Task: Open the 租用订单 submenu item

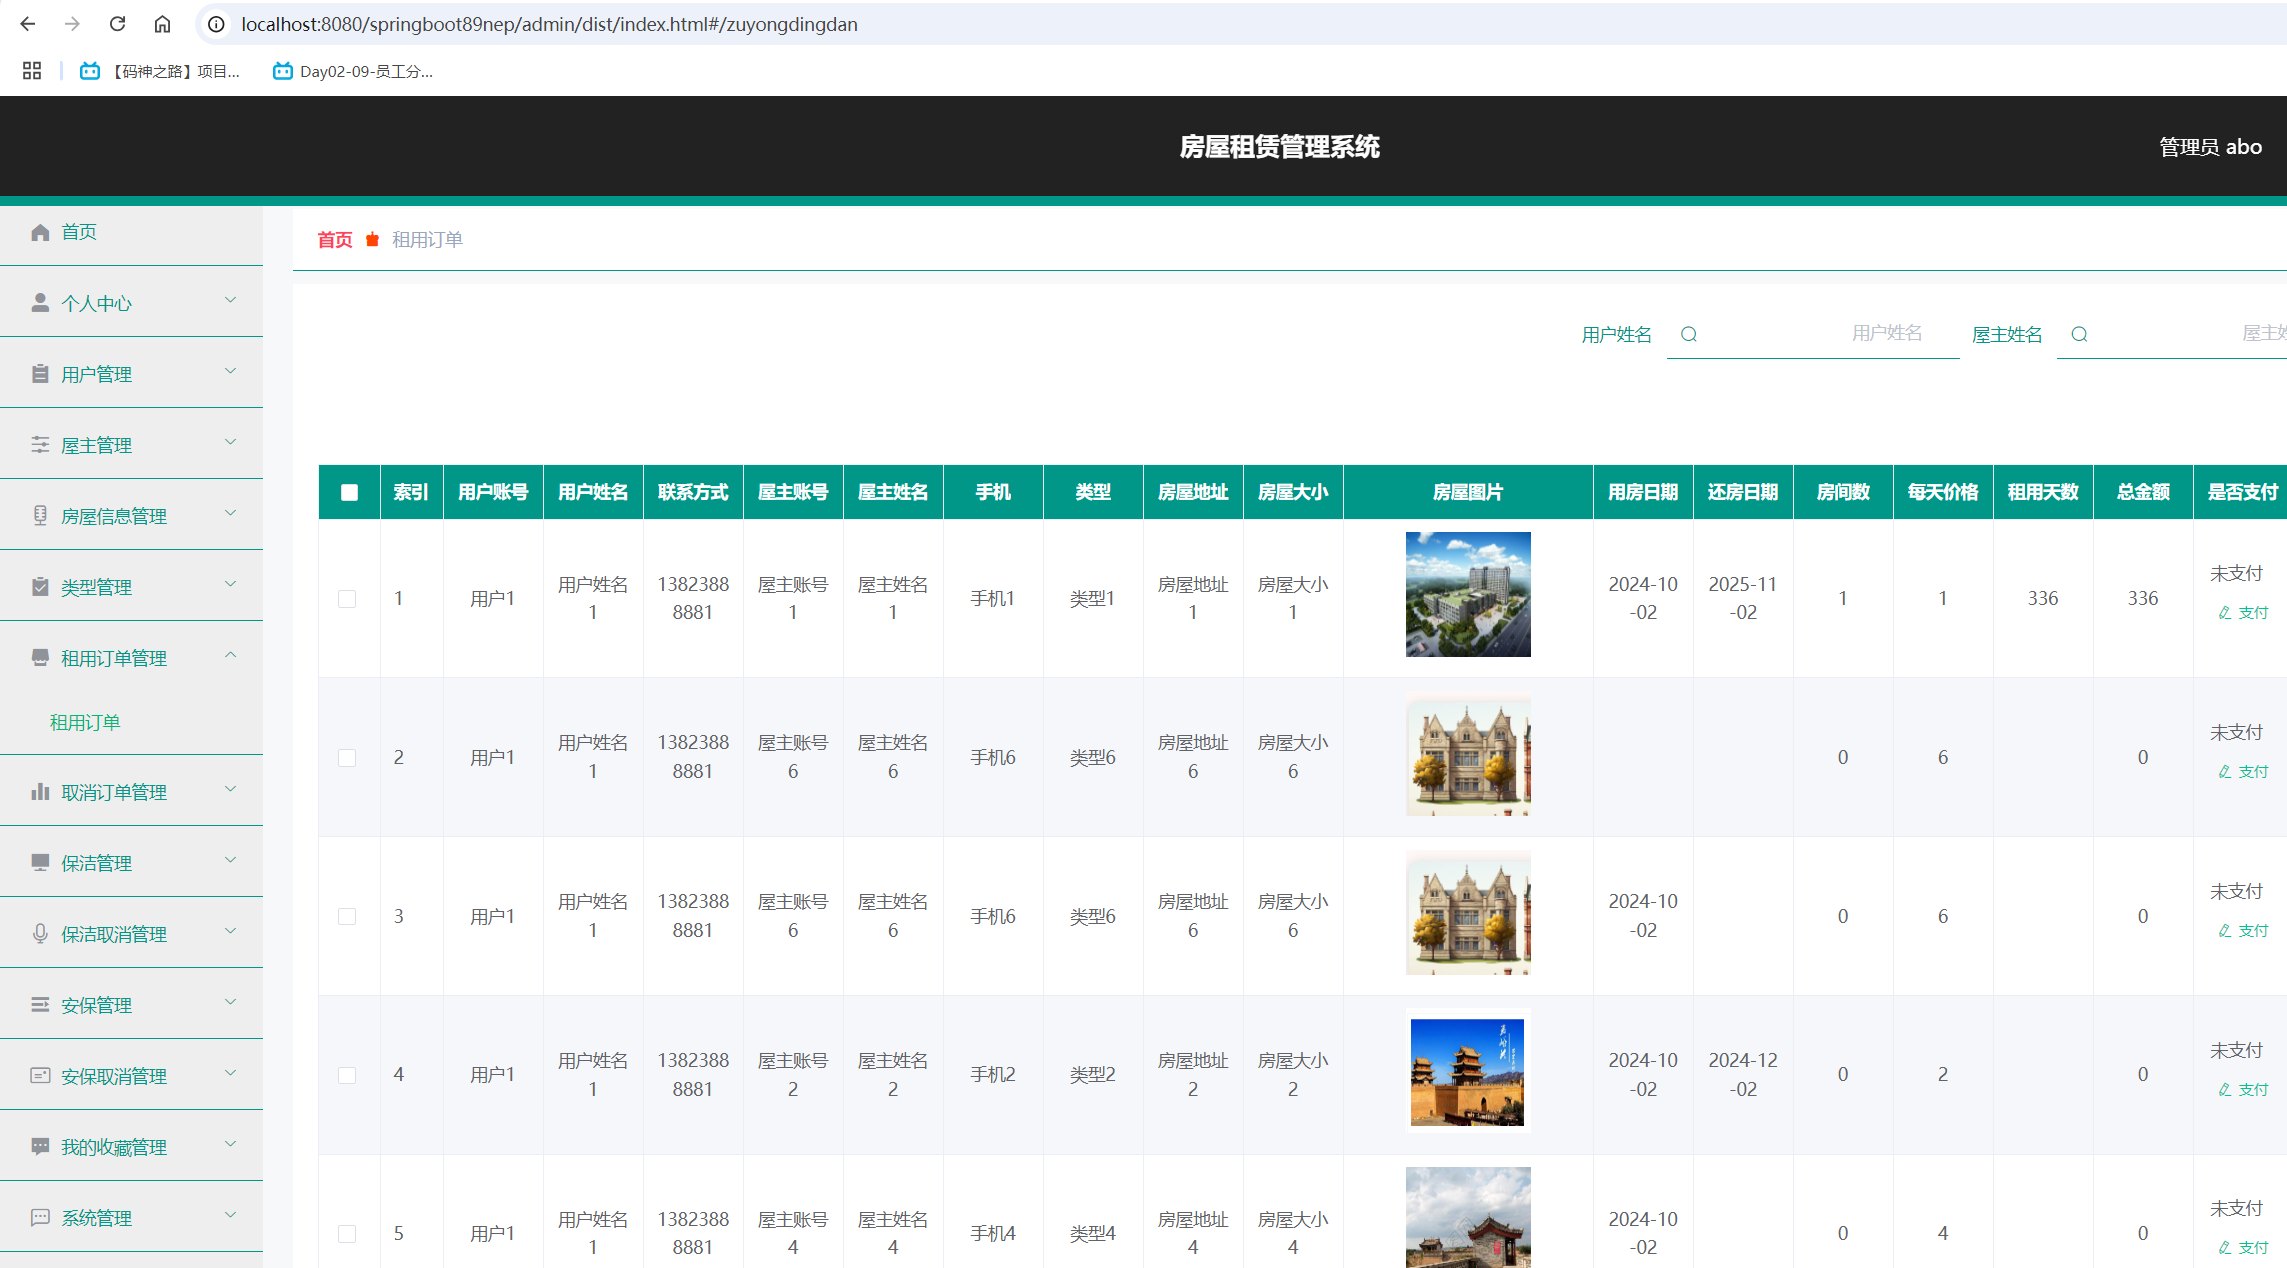Action: pyautogui.click(x=85, y=722)
